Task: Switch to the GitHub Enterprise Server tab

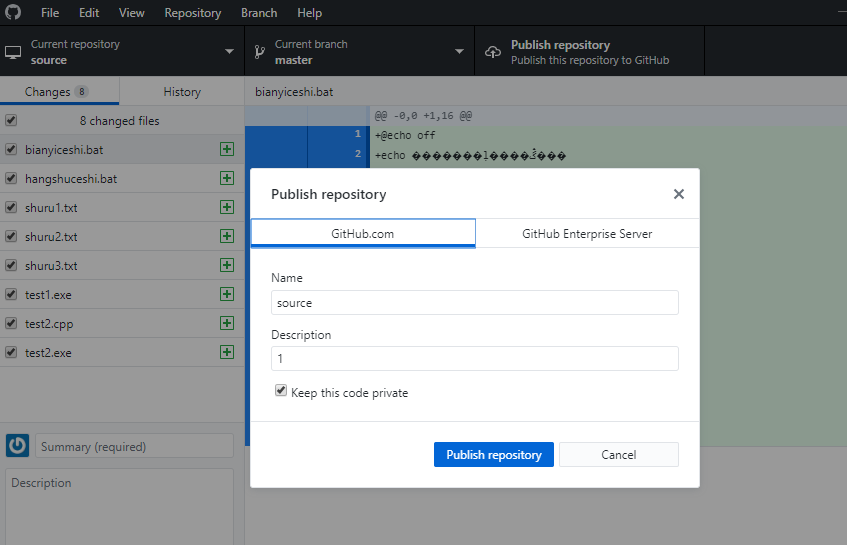Action: click(x=587, y=233)
